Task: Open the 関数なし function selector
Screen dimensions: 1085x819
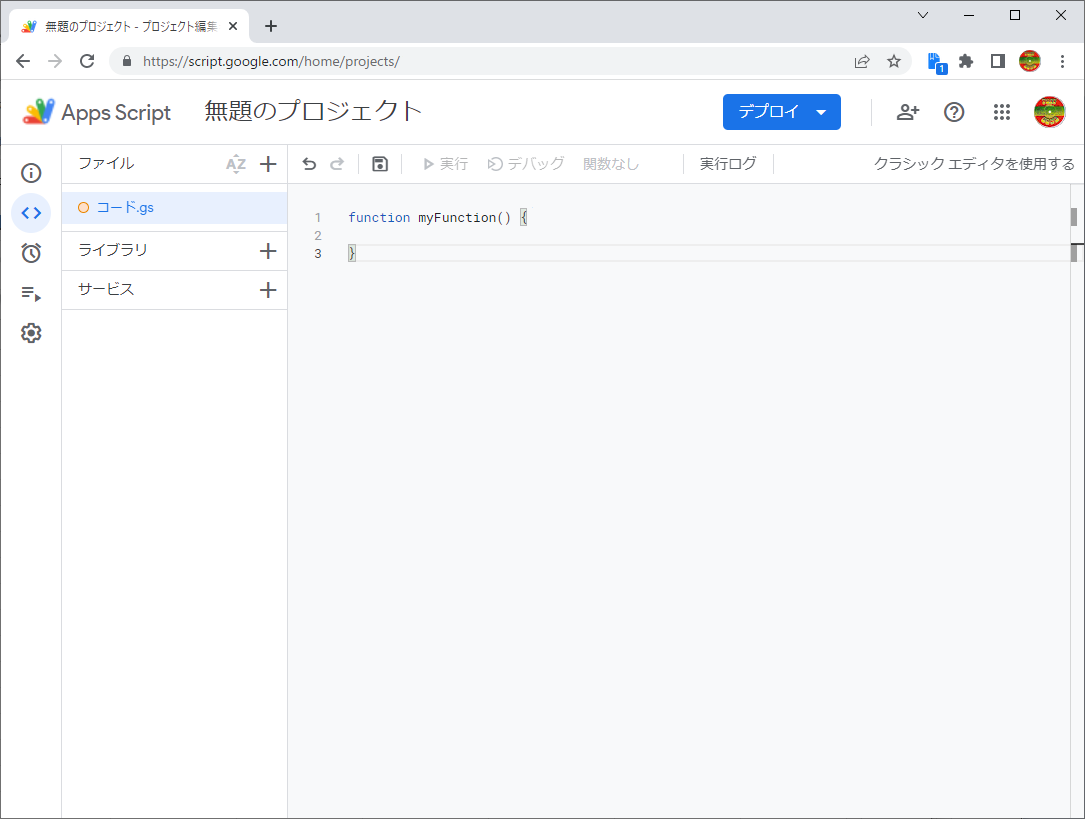Action: click(611, 164)
